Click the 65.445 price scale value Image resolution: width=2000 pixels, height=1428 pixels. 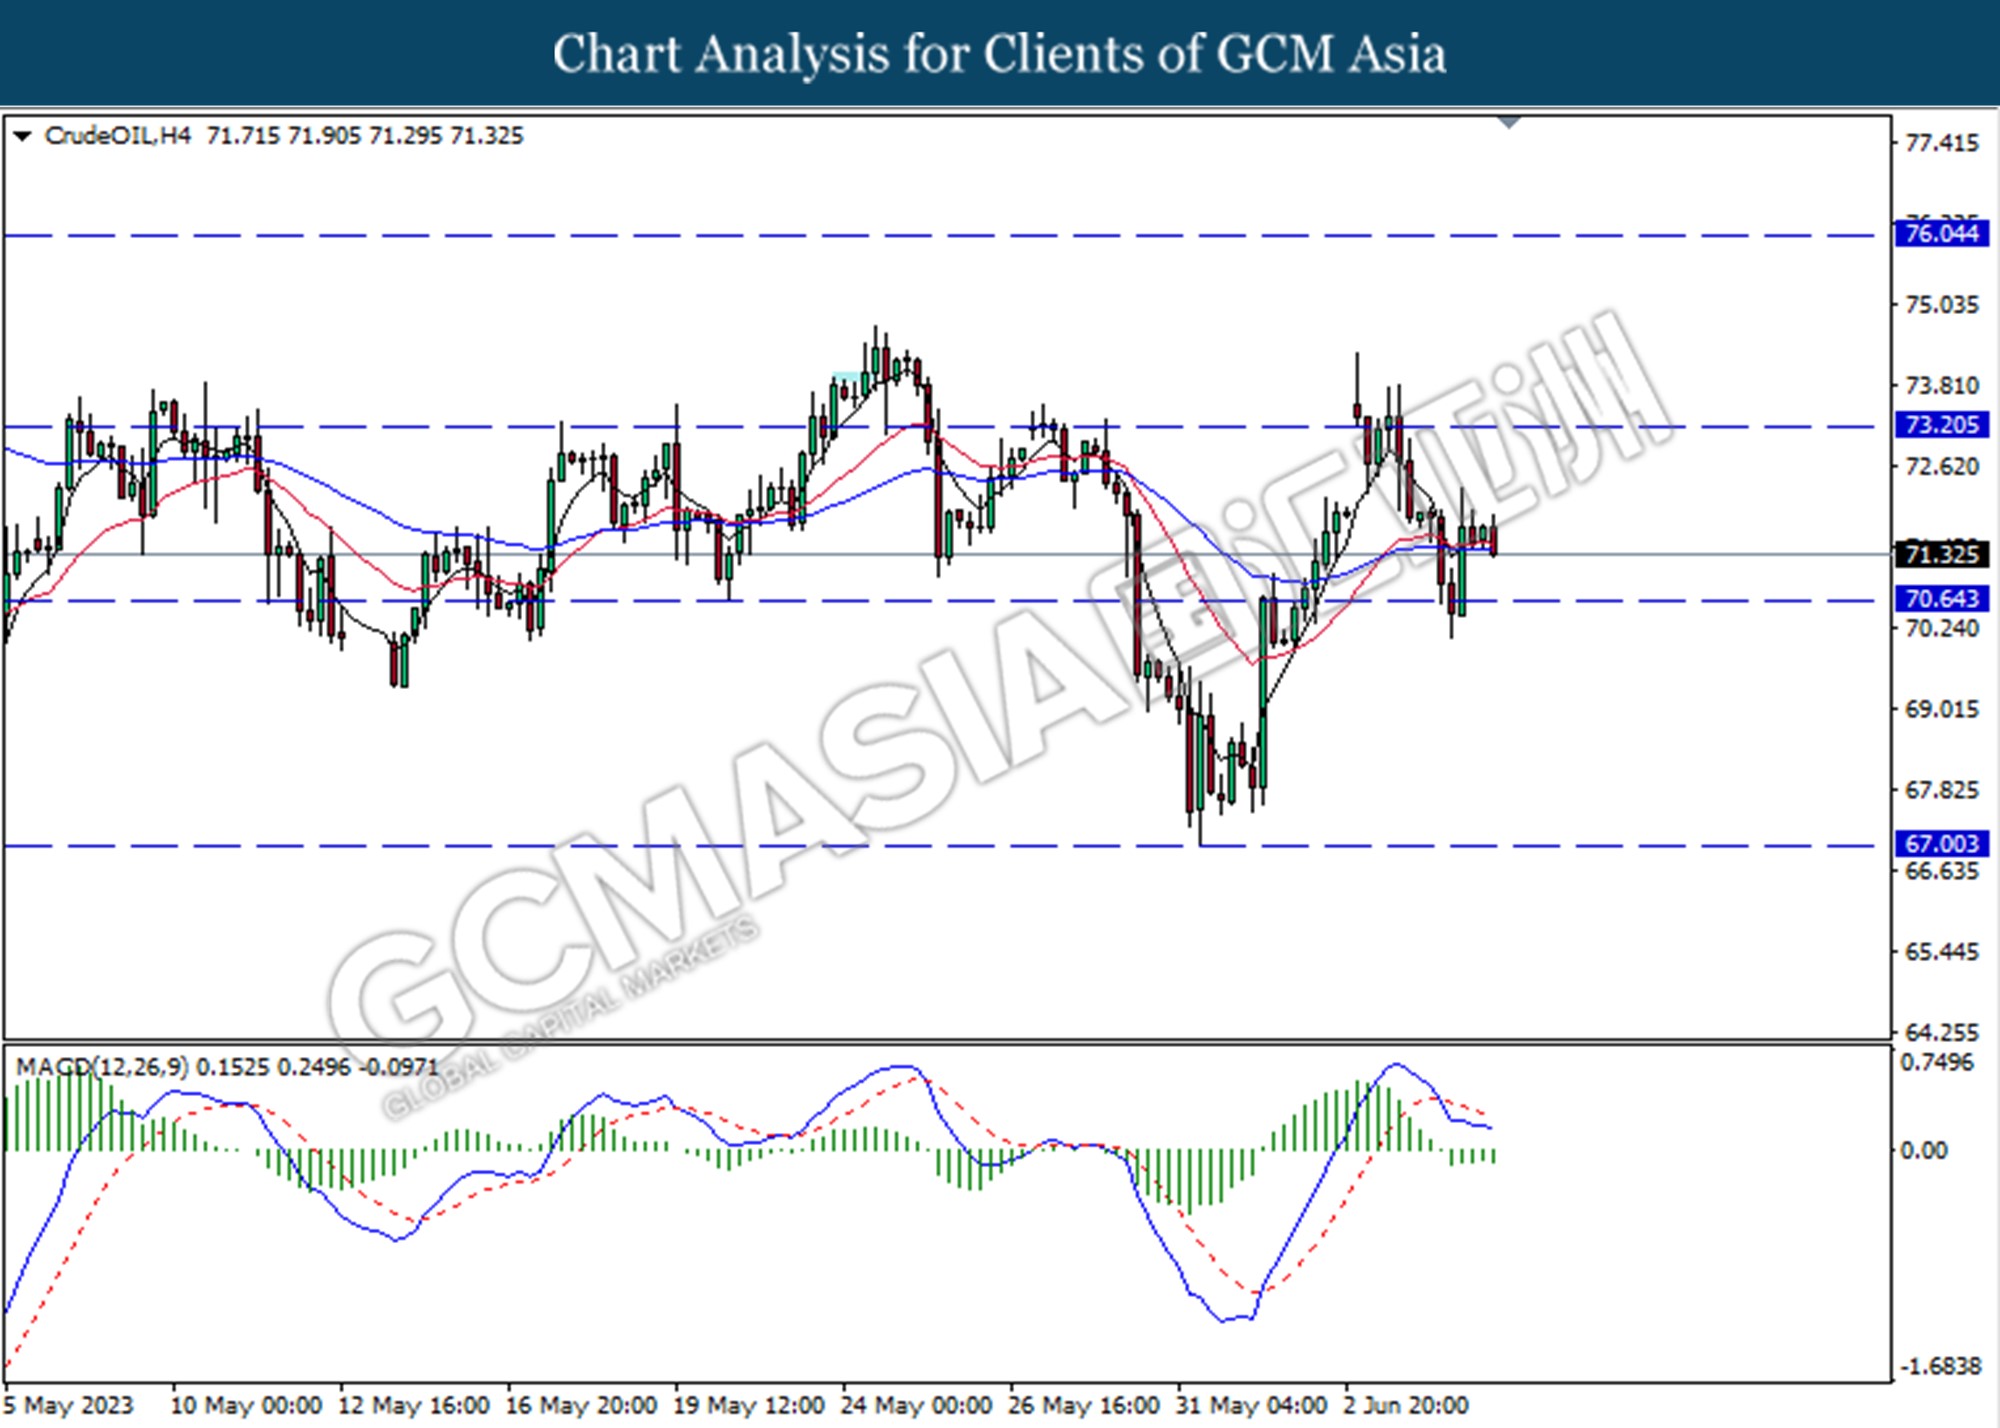tap(1942, 952)
